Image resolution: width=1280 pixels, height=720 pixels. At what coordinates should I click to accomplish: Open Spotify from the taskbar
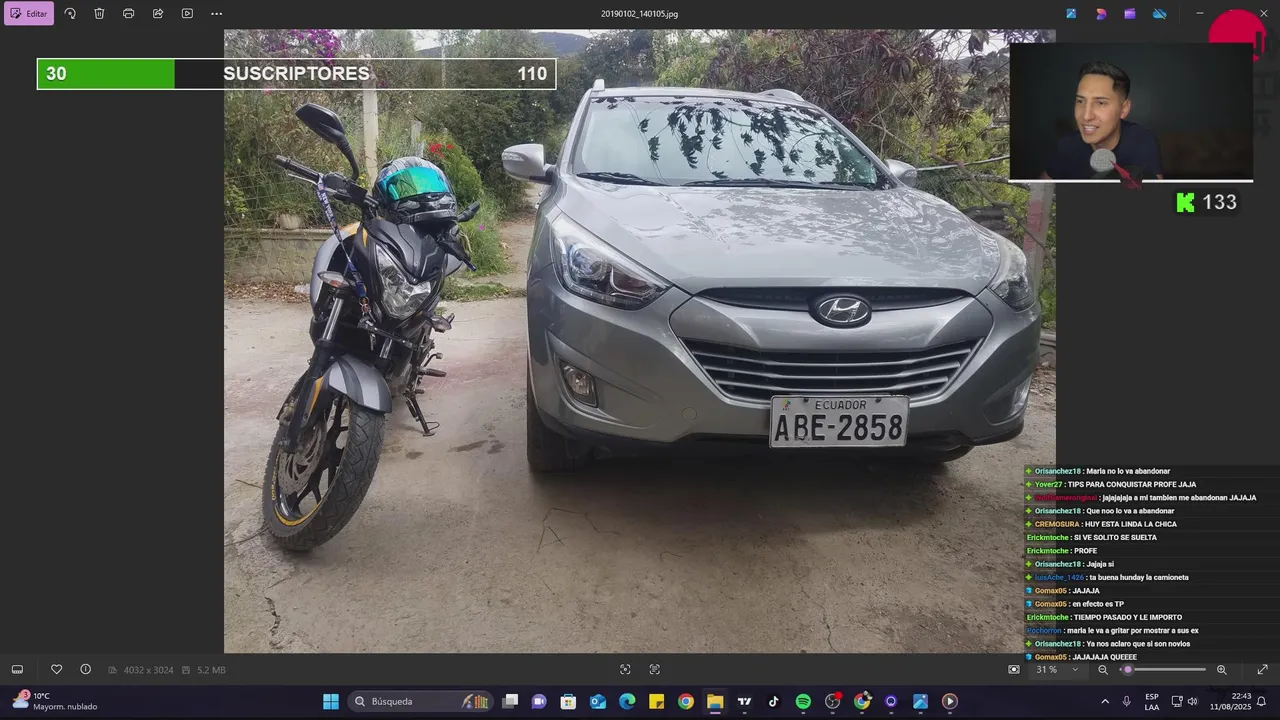click(803, 702)
